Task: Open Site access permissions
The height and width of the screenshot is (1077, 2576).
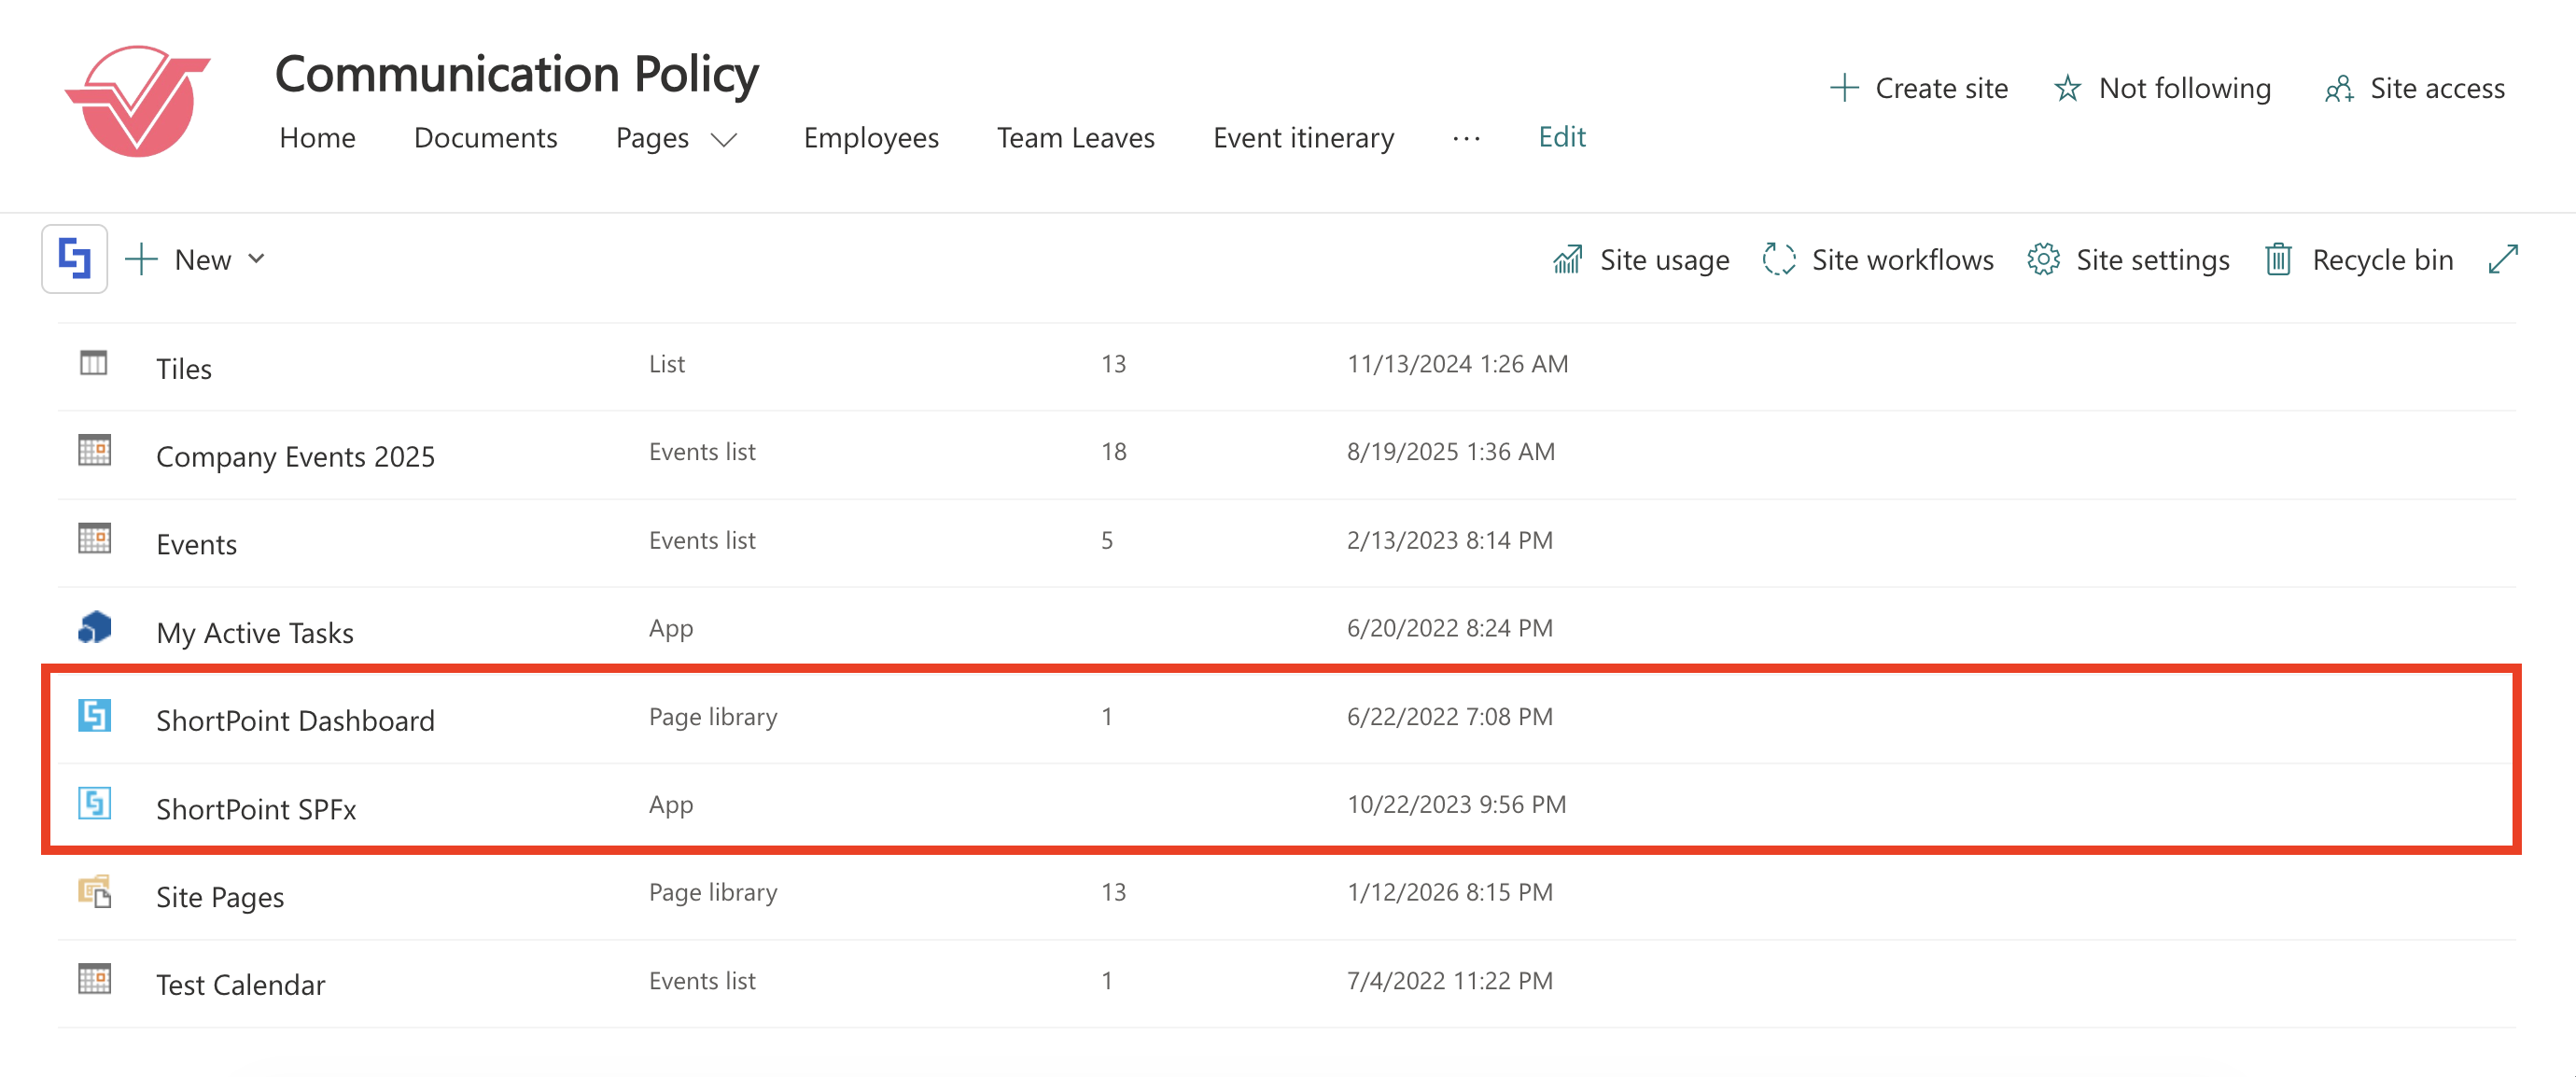Action: [2416, 89]
